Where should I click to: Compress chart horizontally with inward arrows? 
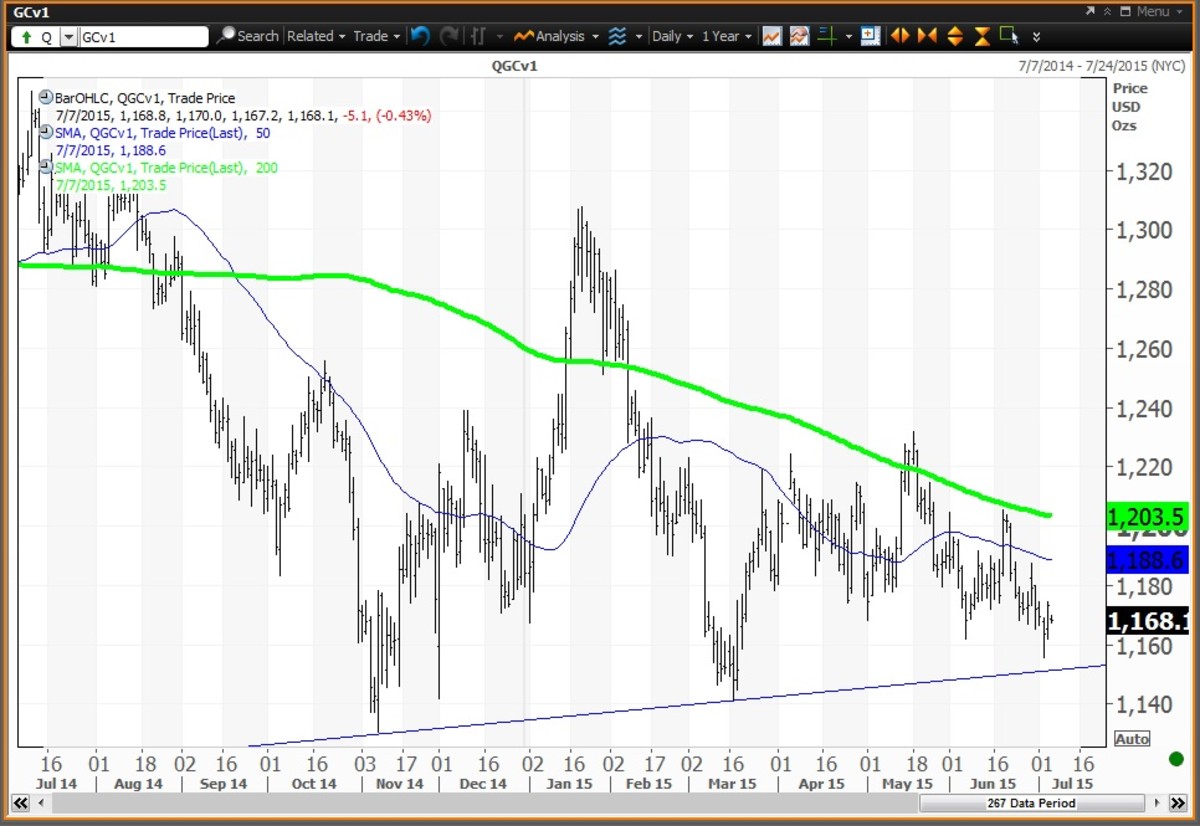coord(927,36)
